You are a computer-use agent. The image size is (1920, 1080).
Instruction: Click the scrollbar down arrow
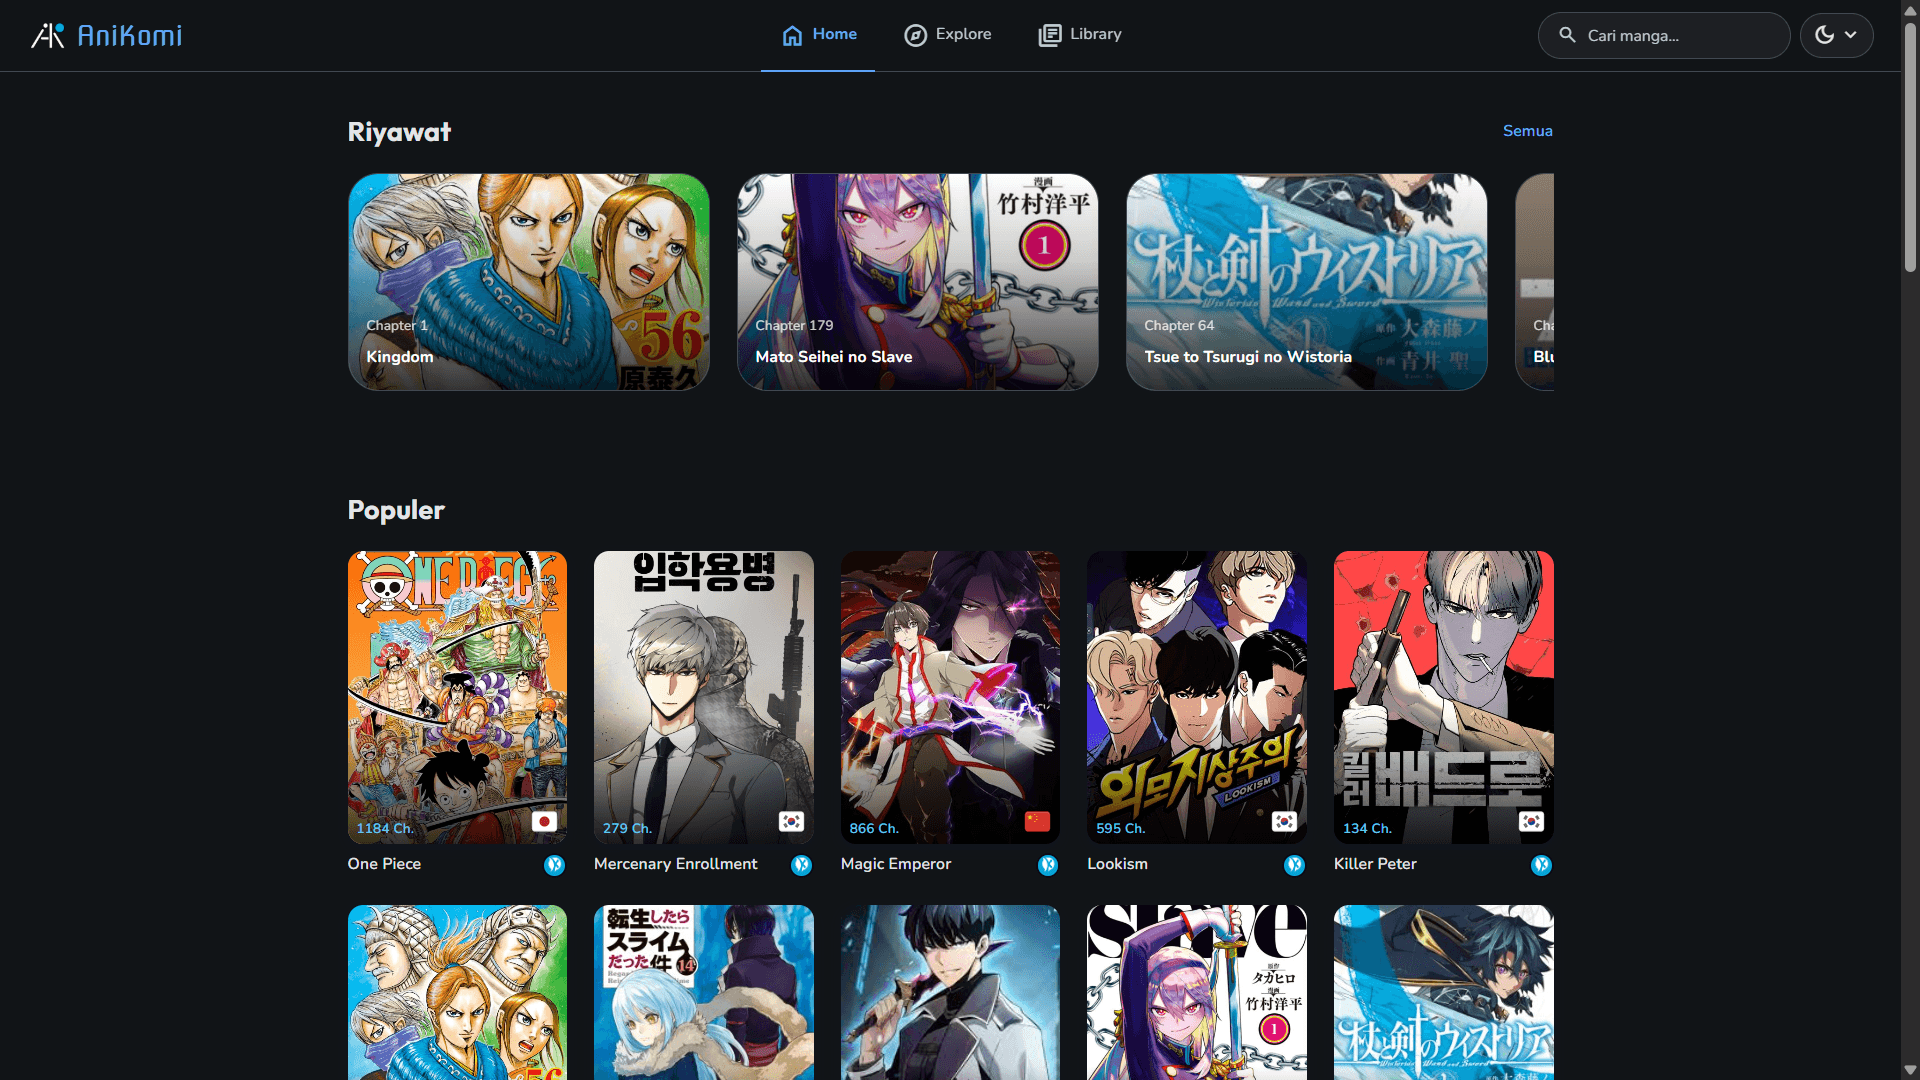[x=1910, y=1070]
